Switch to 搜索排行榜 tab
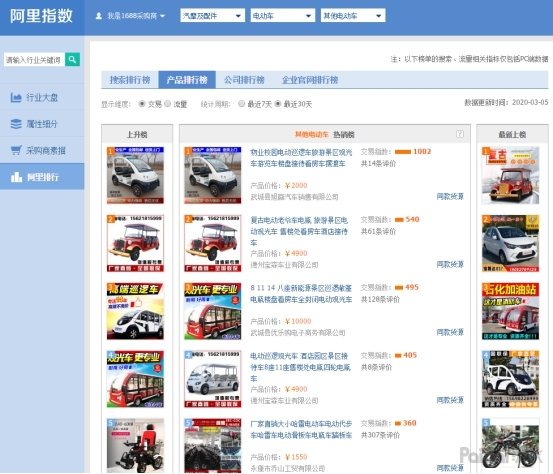Screen dimensions: 553x474 (130, 80)
